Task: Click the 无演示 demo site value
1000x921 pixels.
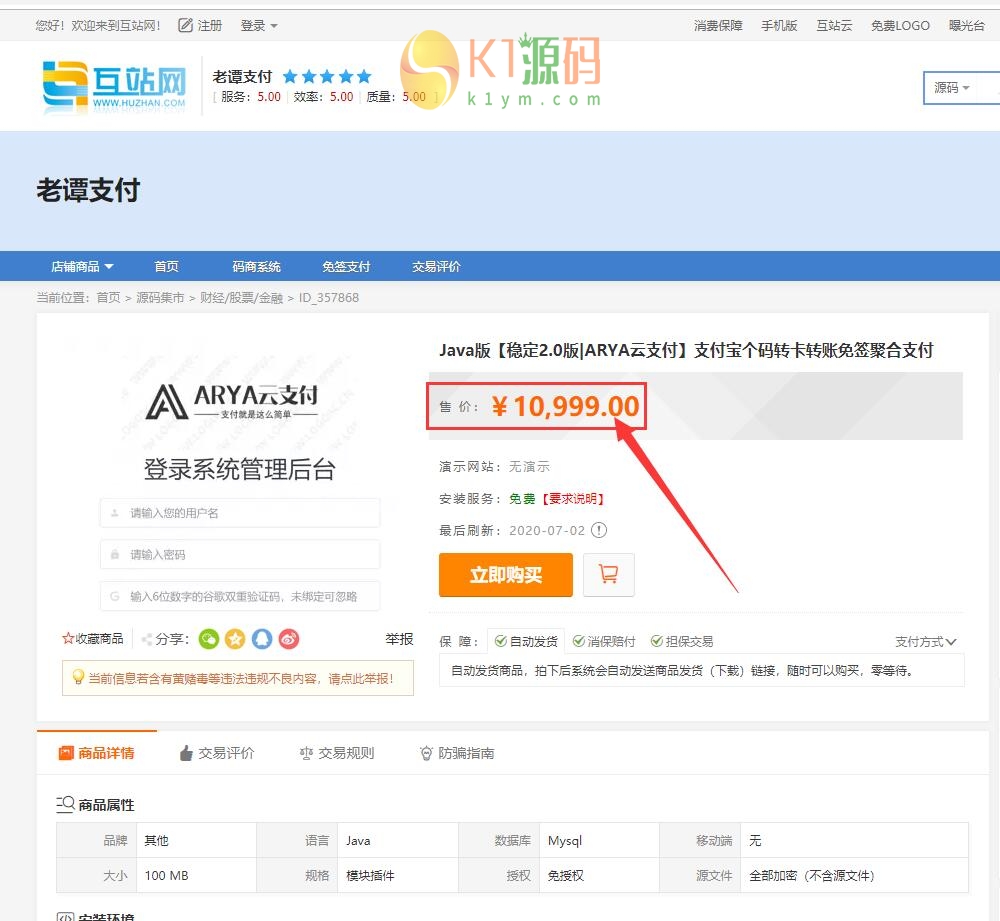Action: [529, 467]
